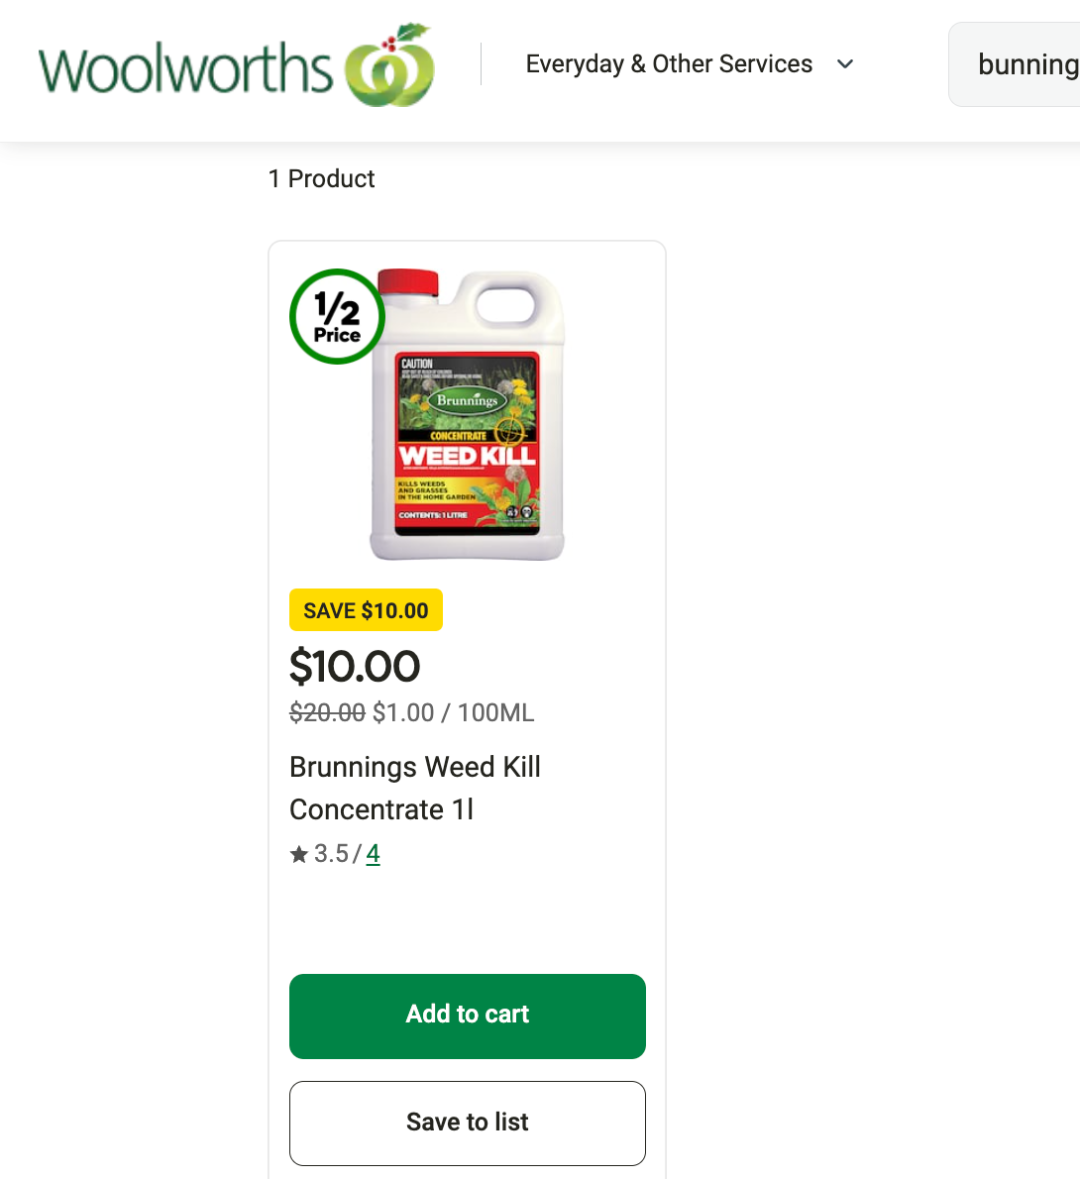Screen dimensions: 1080x1179
Task: Open the Brunnings Weed Kill bottle image
Action: click(x=467, y=414)
